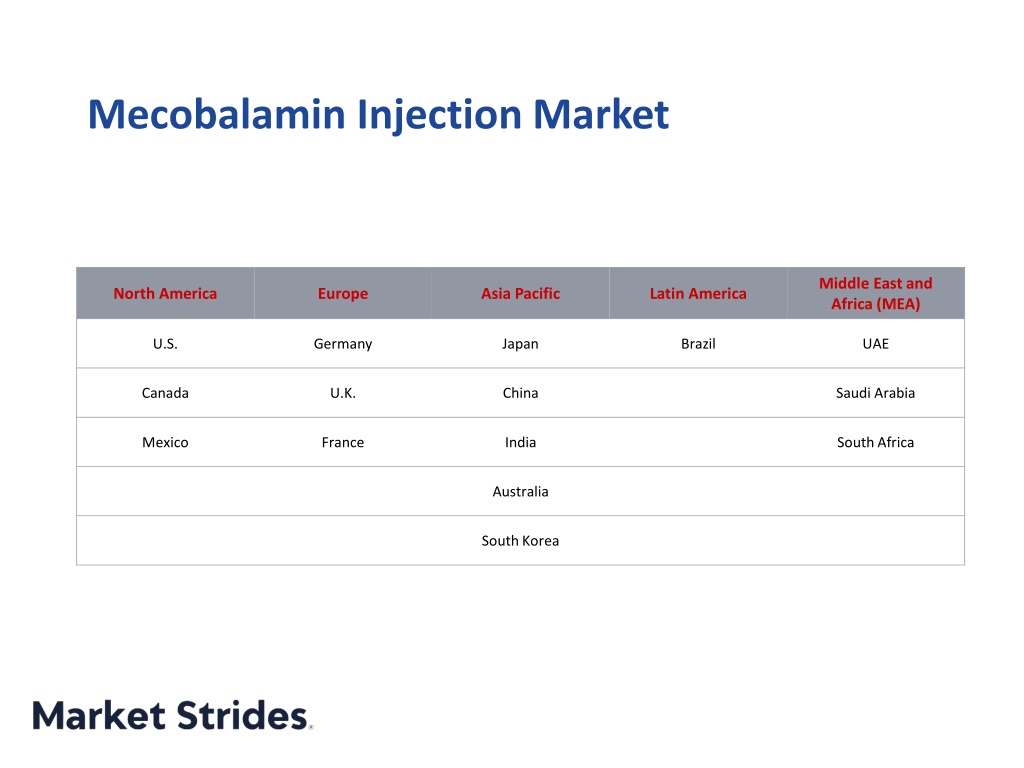The width and height of the screenshot is (1024, 768).
Task: Click the Market Strides logo
Action: [x=172, y=715]
